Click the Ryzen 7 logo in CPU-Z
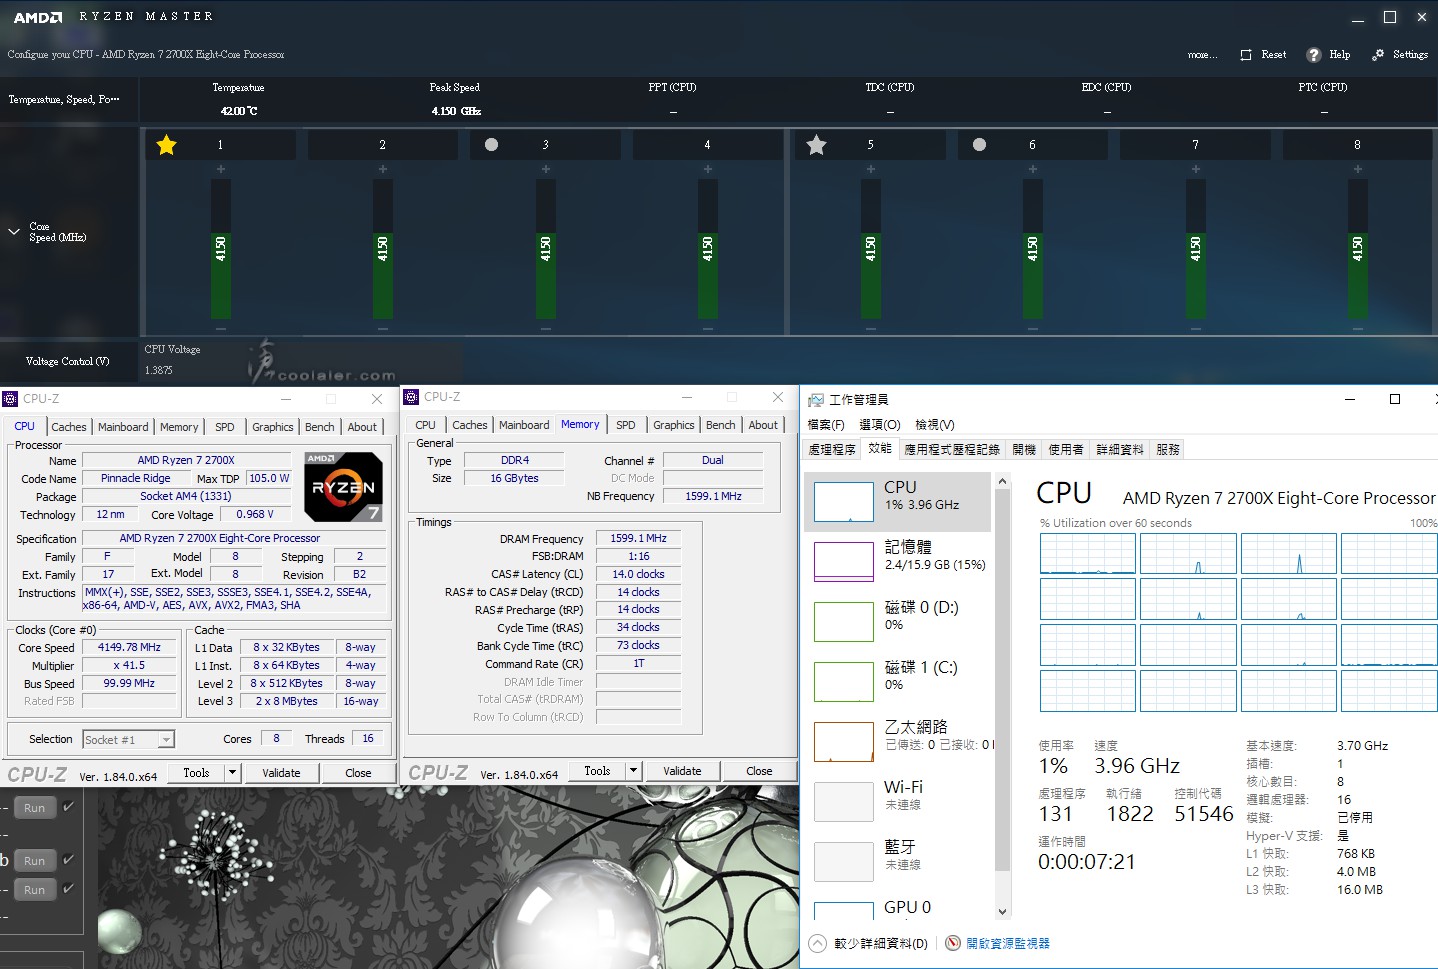Image resolution: width=1438 pixels, height=969 pixels. (343, 487)
